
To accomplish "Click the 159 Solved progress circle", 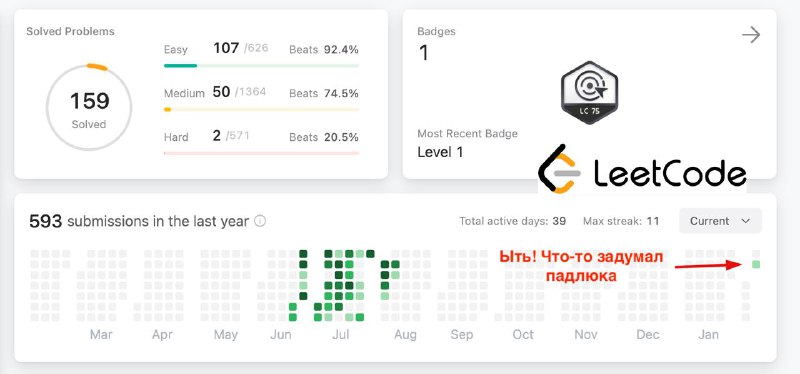I will pos(89,108).
